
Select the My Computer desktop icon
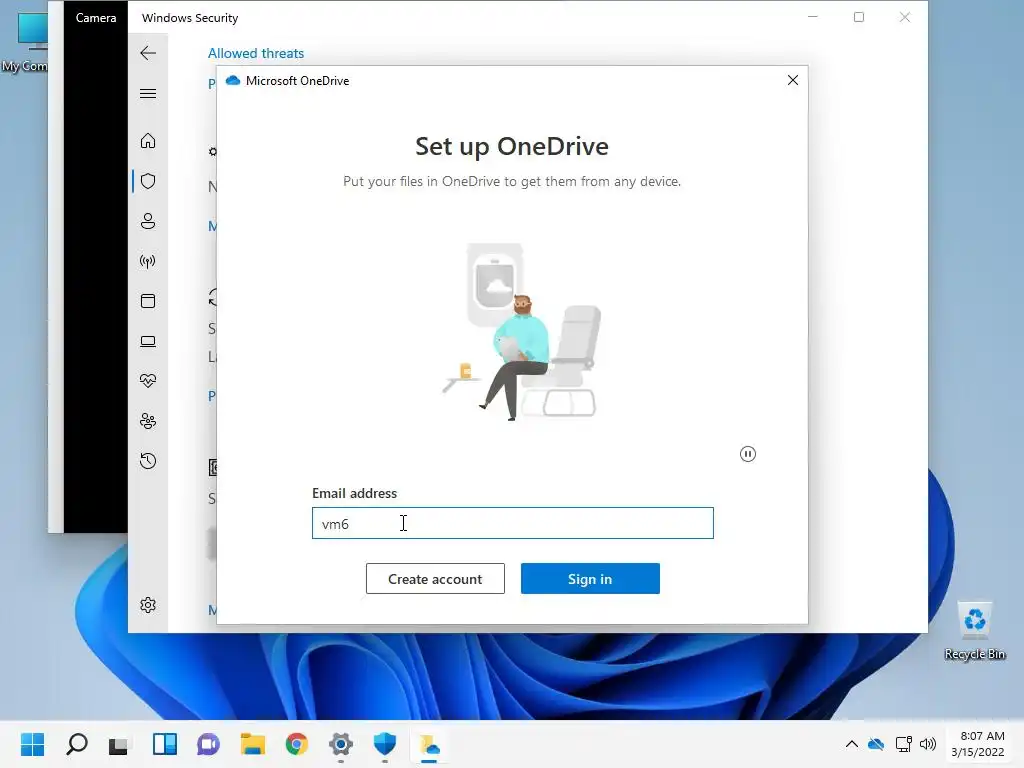(24, 42)
